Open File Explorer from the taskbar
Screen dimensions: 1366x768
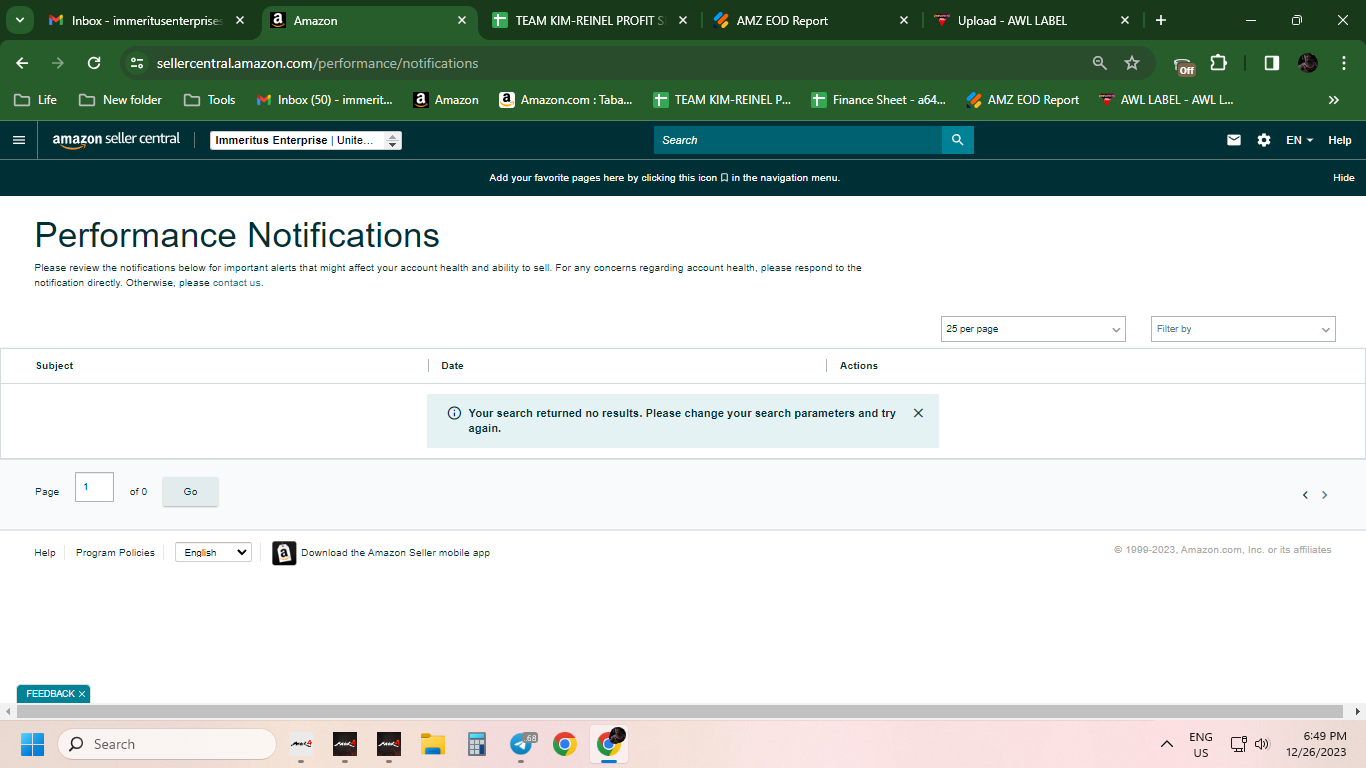433,744
